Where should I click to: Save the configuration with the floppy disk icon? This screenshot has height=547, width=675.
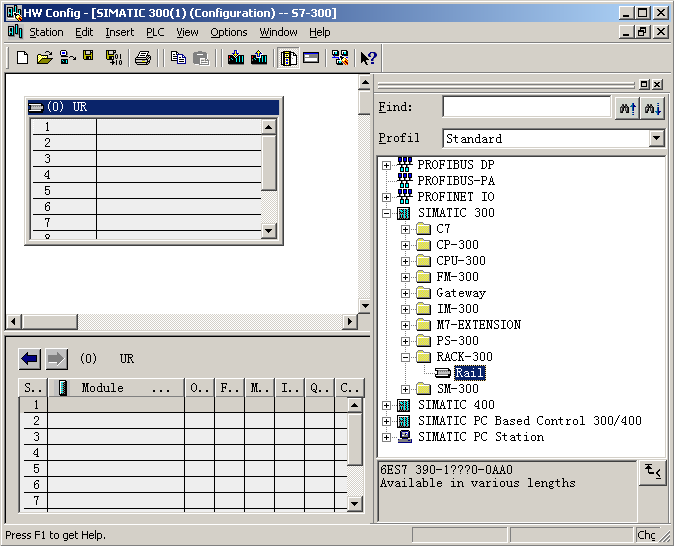pyautogui.click(x=88, y=56)
